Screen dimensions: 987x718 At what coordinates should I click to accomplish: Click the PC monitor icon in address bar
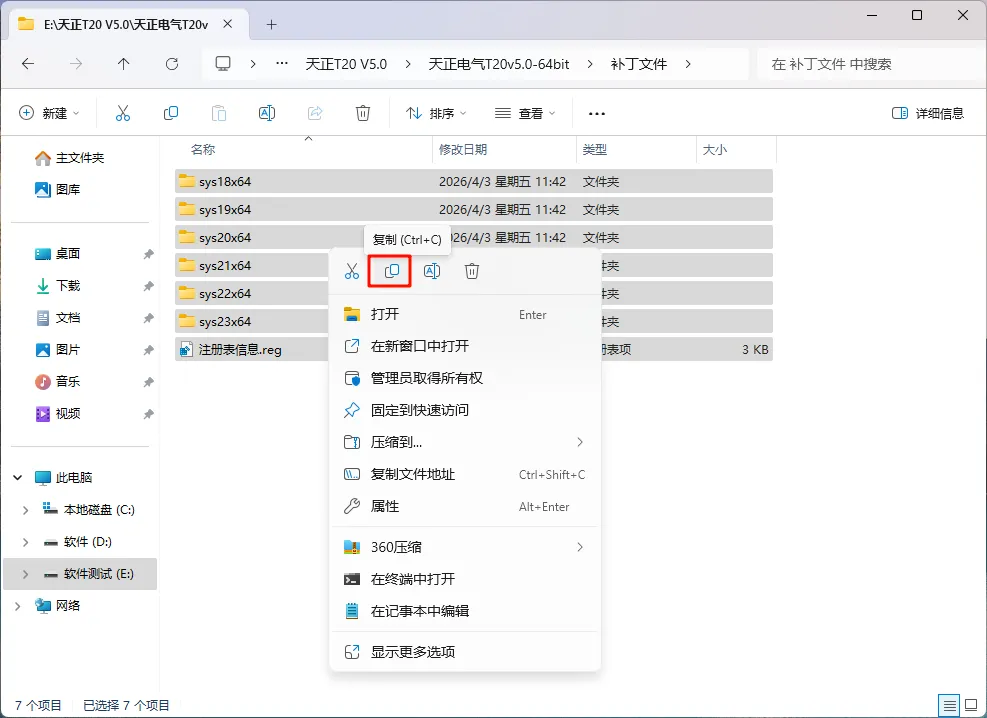click(x=223, y=64)
